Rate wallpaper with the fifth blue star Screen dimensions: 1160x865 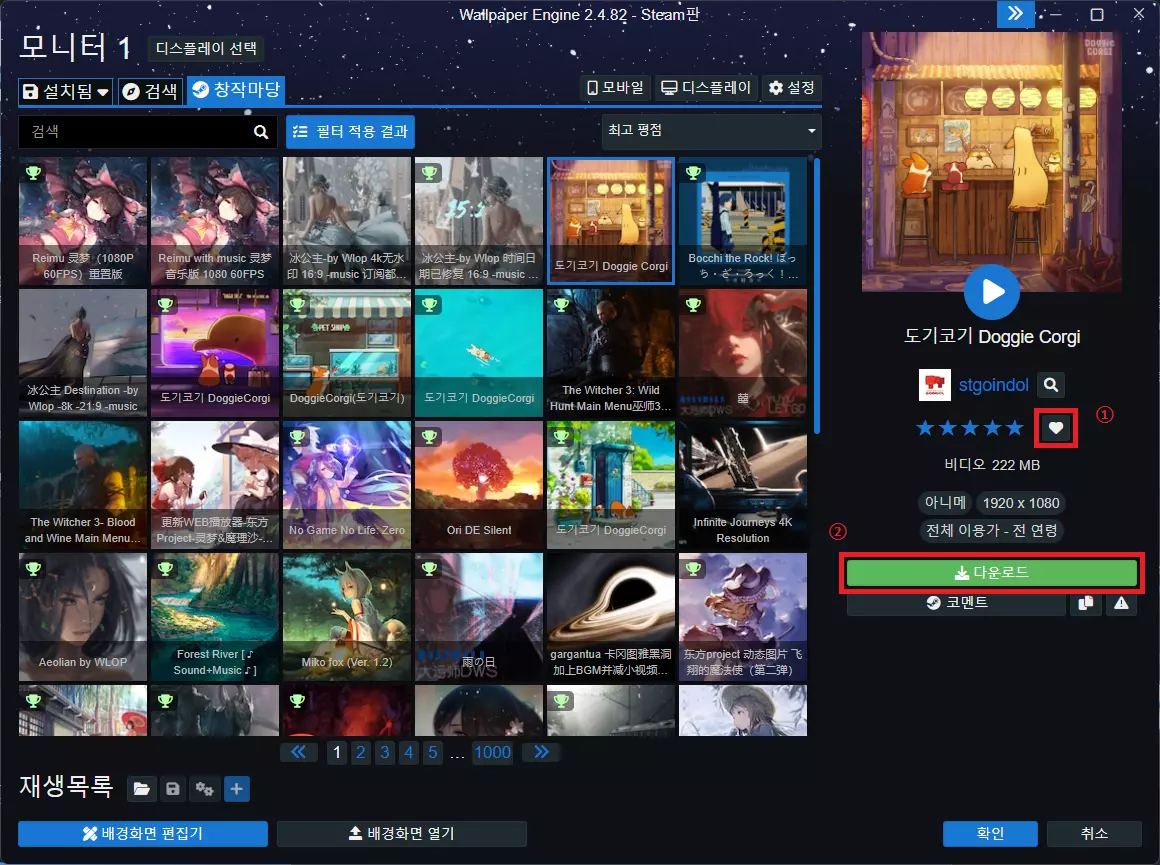click(1014, 428)
